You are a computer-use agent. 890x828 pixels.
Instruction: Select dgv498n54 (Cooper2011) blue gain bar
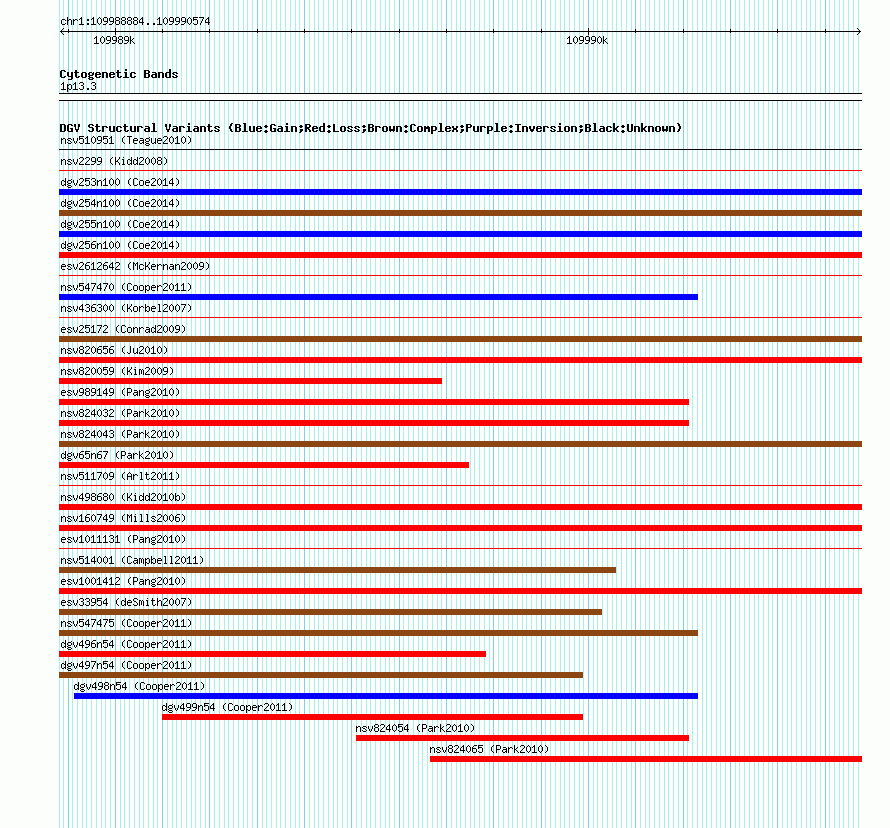[x=386, y=696]
